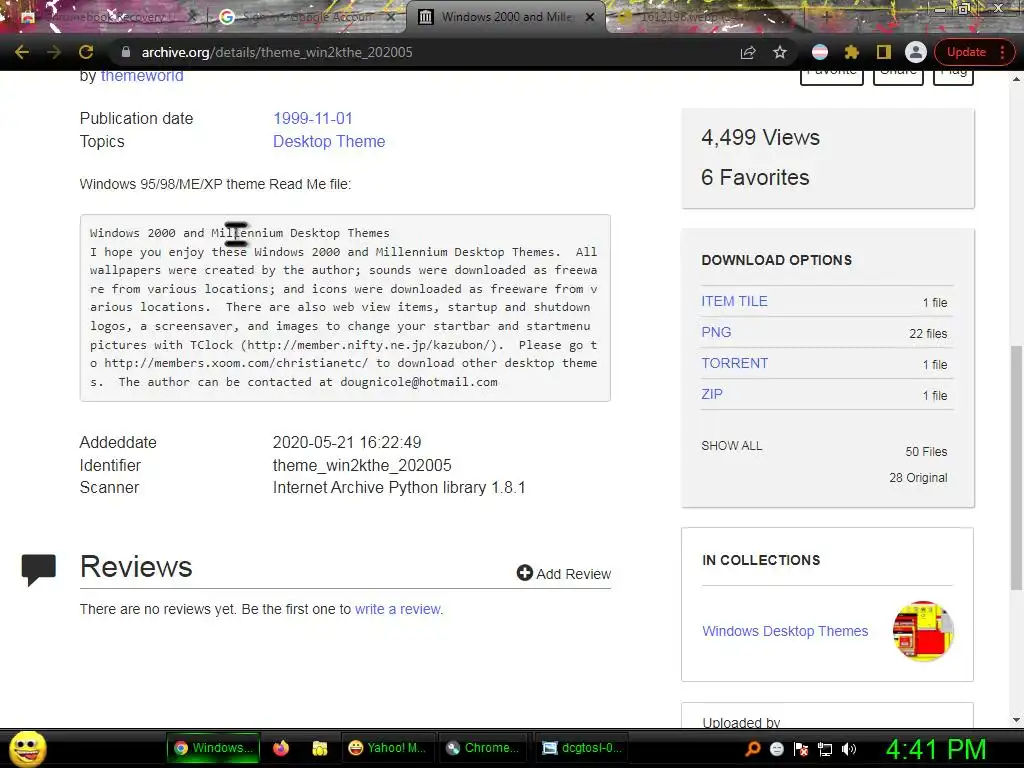
Task: Open the smiley Start button
Action: point(27,748)
